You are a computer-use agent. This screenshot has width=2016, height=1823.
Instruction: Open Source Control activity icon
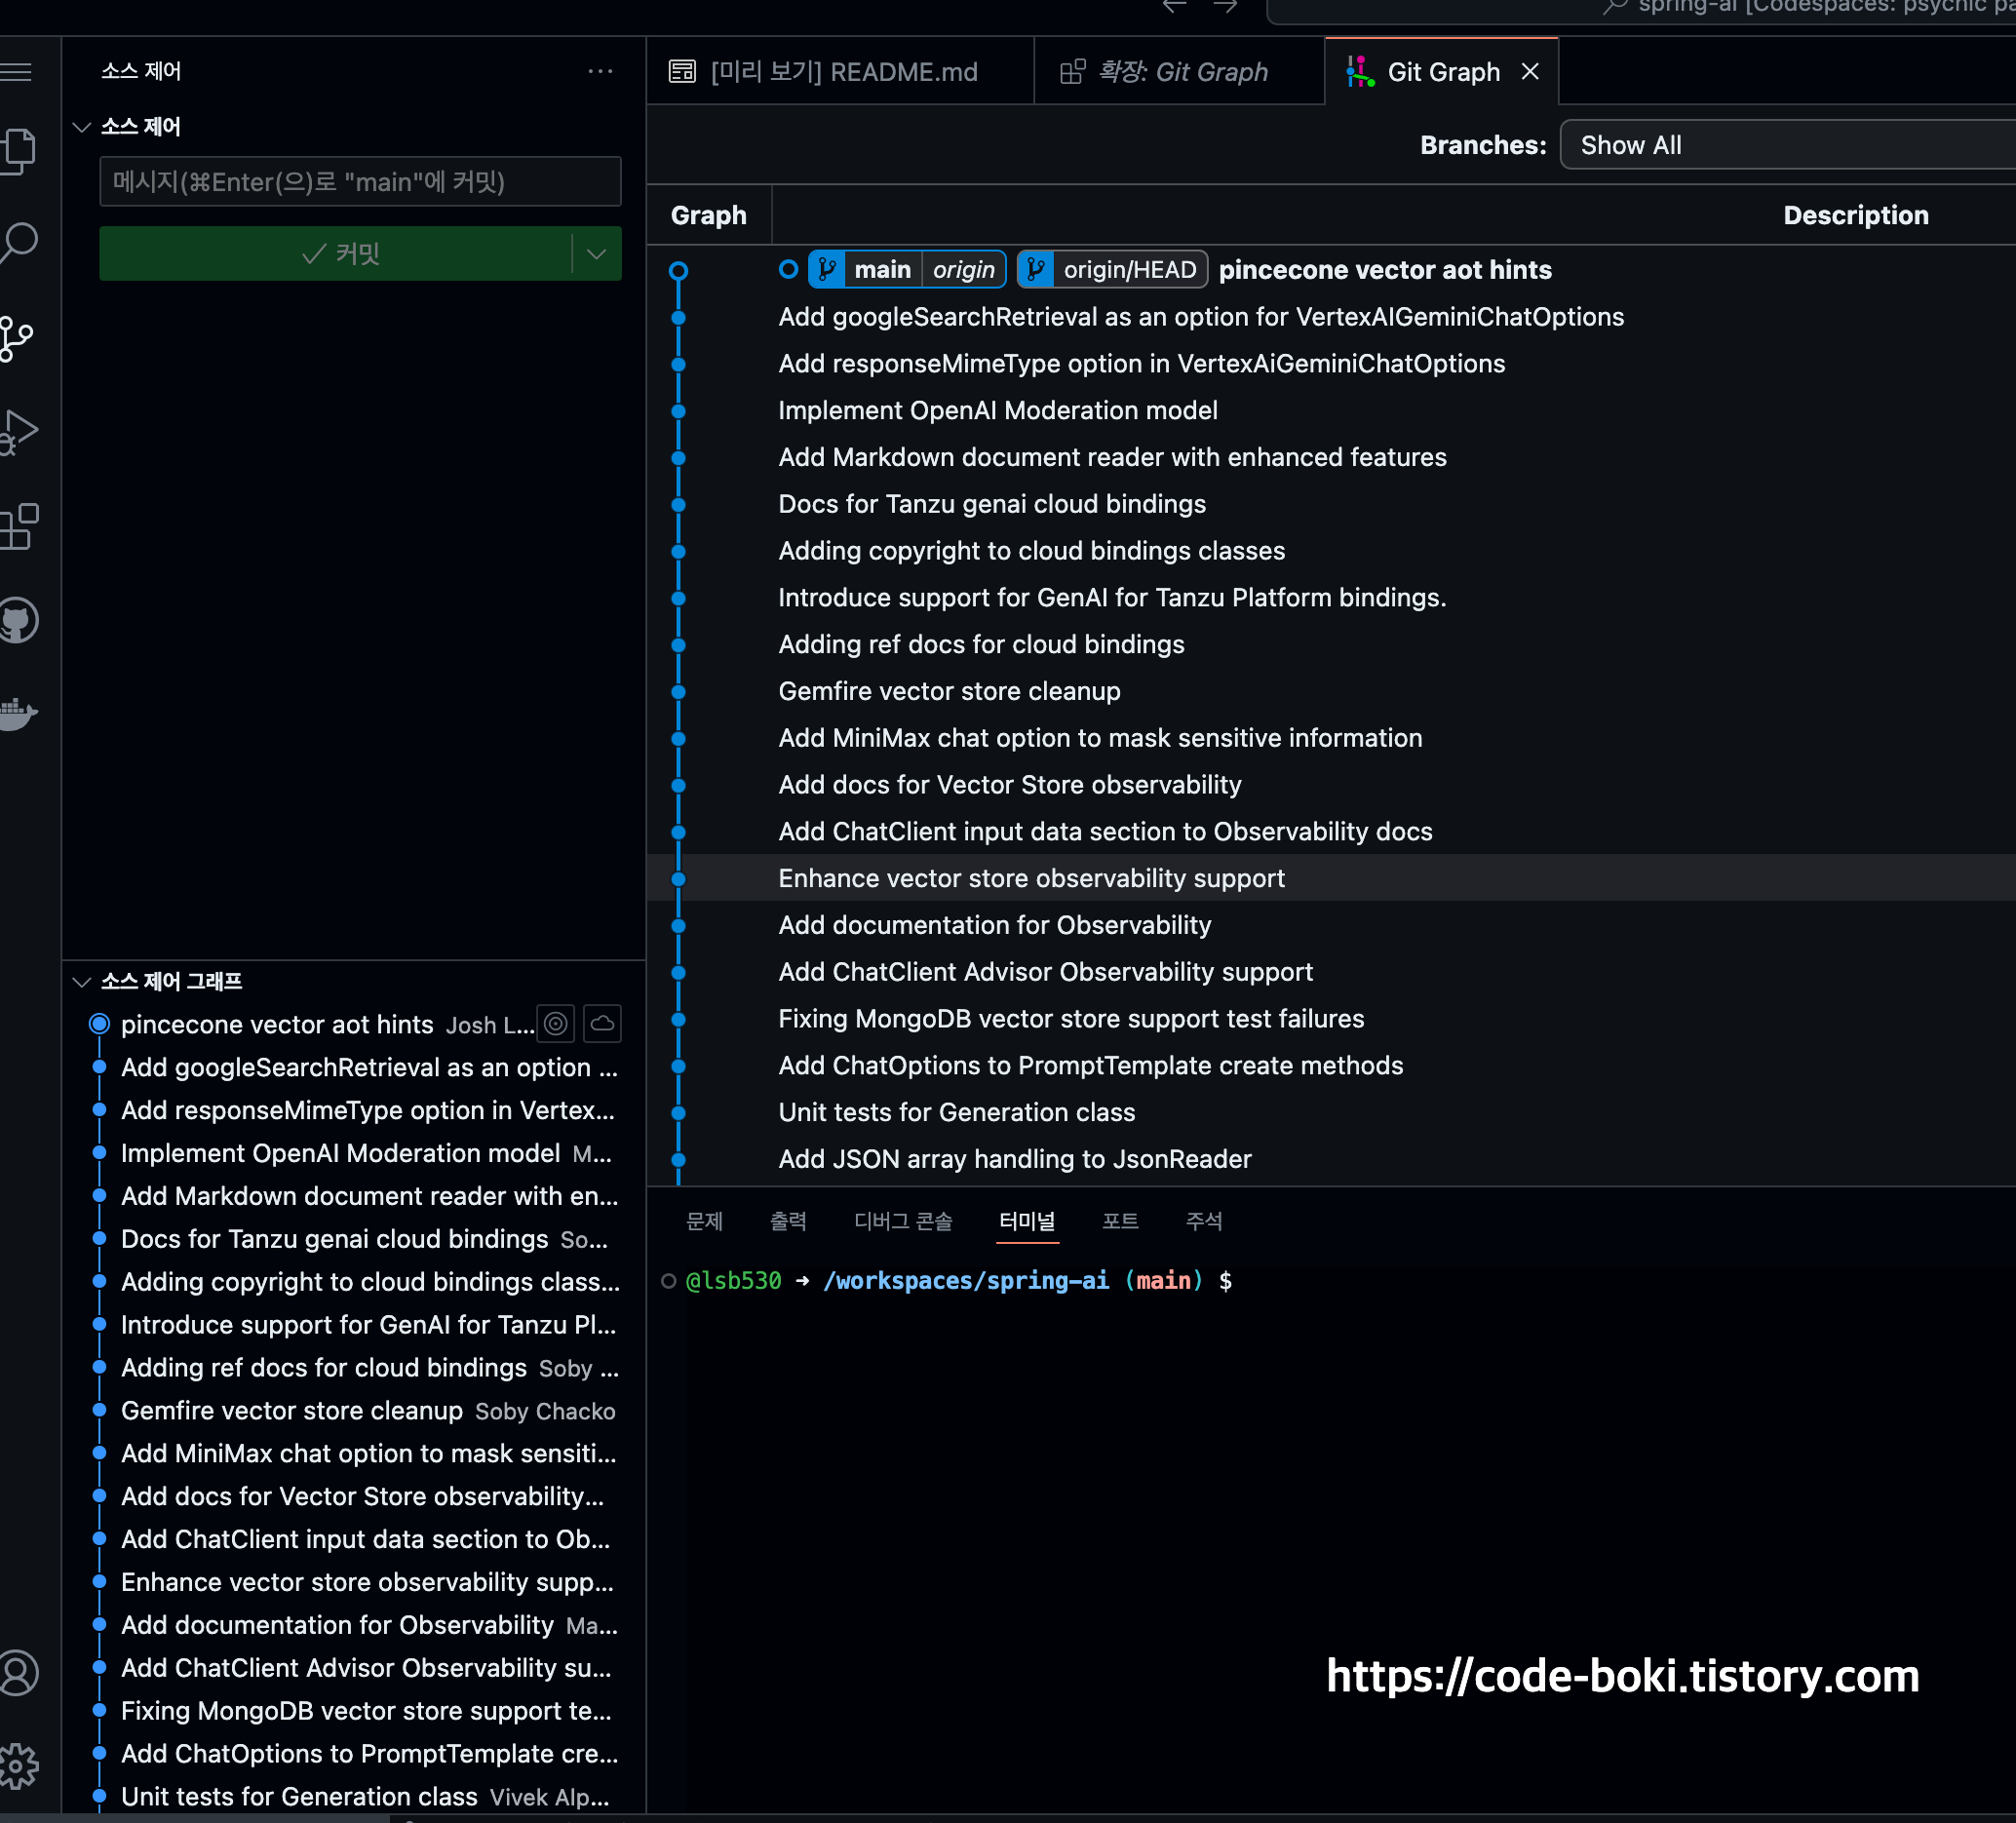tap(16, 339)
